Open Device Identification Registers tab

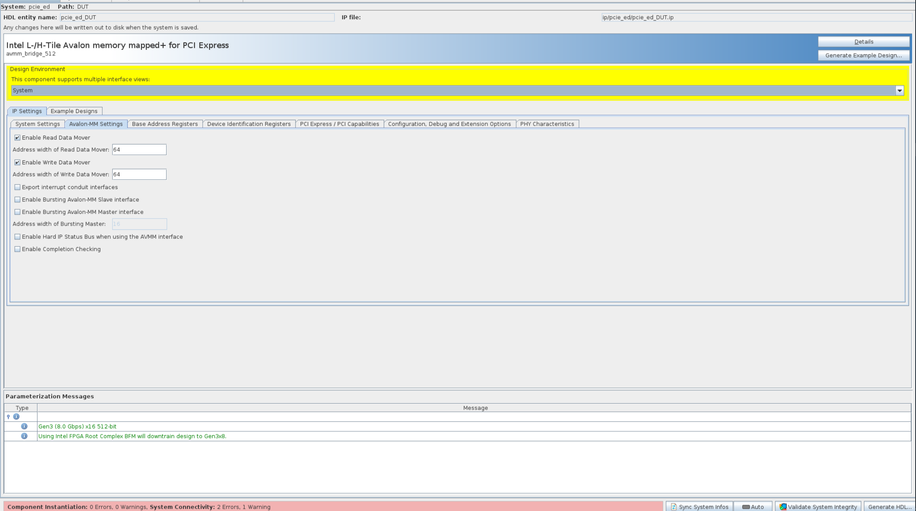coord(249,124)
